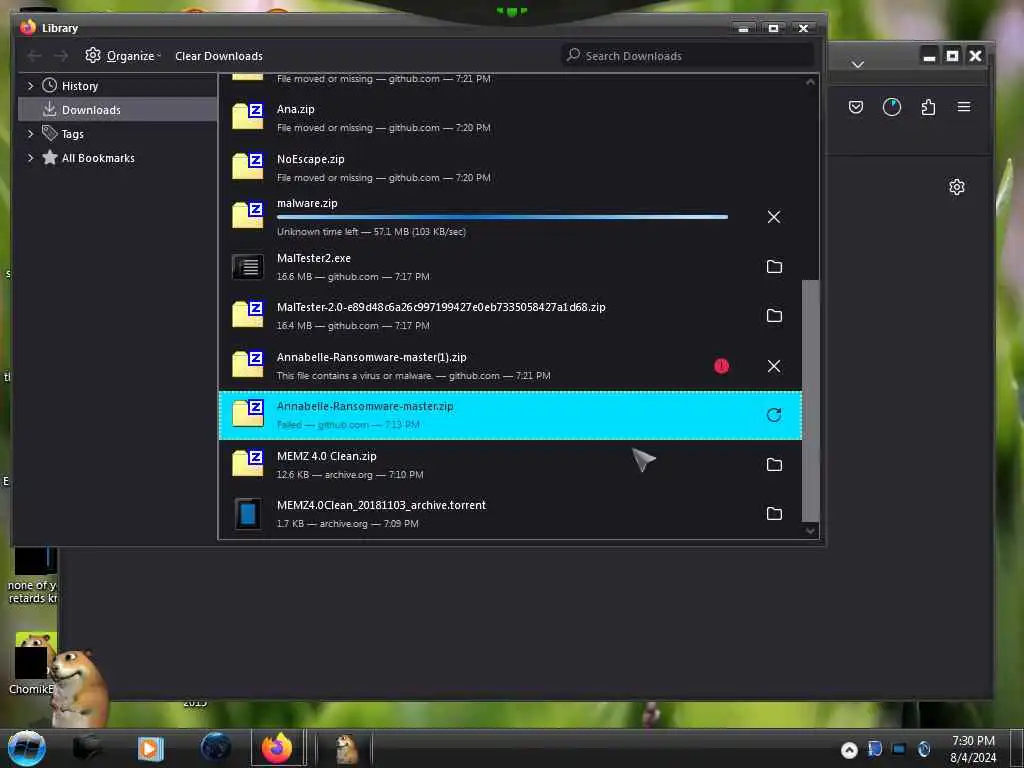This screenshot has height=768, width=1024.
Task: Expand the All Bookmarks tree node
Action: (30, 158)
